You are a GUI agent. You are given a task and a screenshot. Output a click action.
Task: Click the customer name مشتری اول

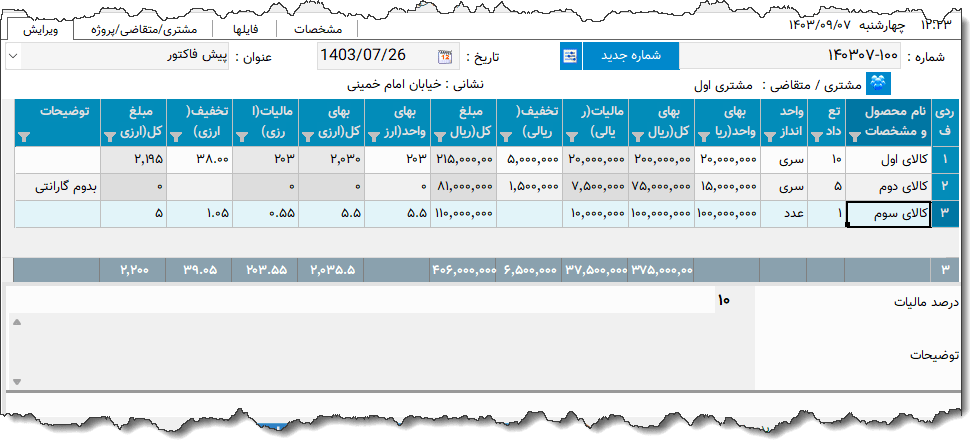(724, 85)
